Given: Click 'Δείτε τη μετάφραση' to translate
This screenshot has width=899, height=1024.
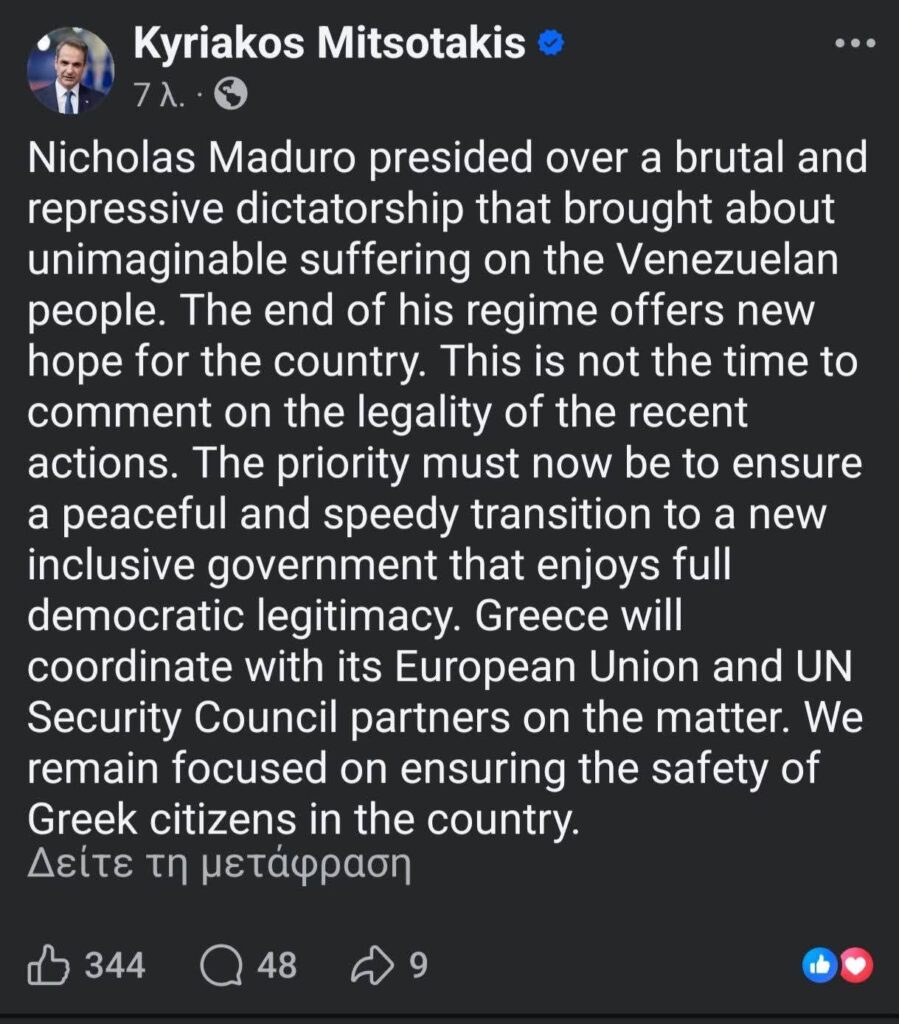Looking at the screenshot, I should tap(219, 863).
